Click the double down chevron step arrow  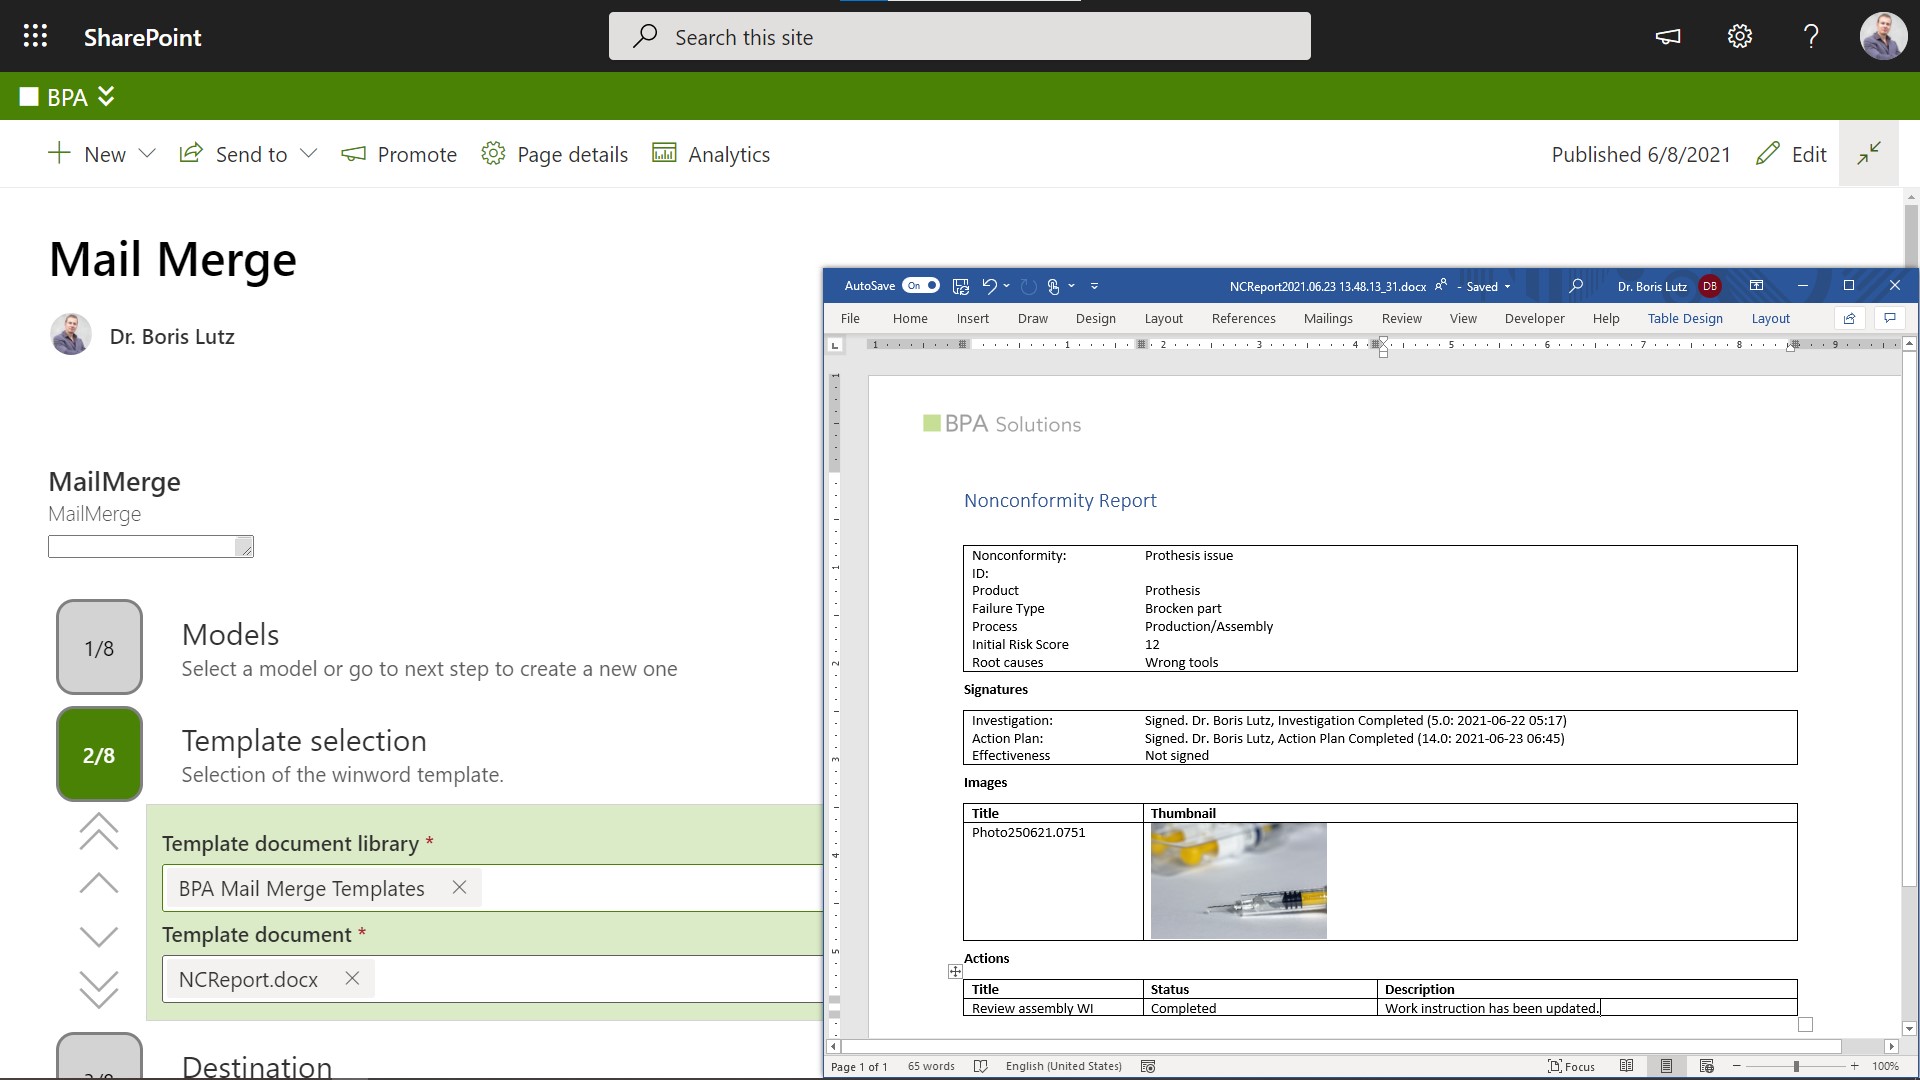(x=99, y=989)
